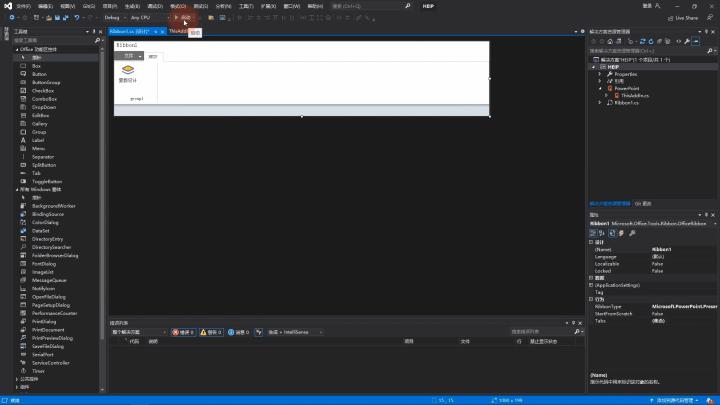Screen dimensions: 720x405
Task: Expand the Ribbon1.cs node in Solution Explorer
Action: [600, 103]
